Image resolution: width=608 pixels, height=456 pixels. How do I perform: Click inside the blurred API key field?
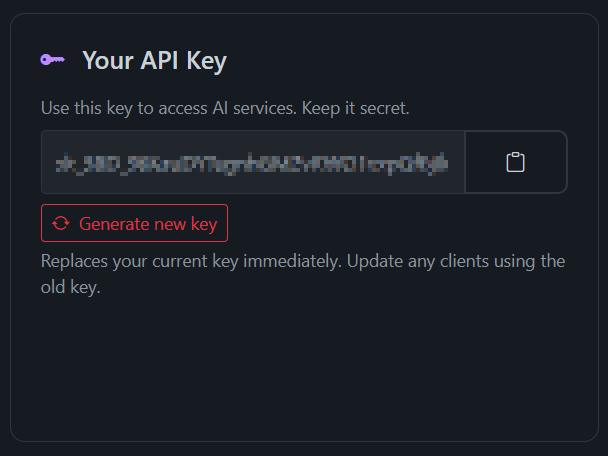[x=253, y=162]
